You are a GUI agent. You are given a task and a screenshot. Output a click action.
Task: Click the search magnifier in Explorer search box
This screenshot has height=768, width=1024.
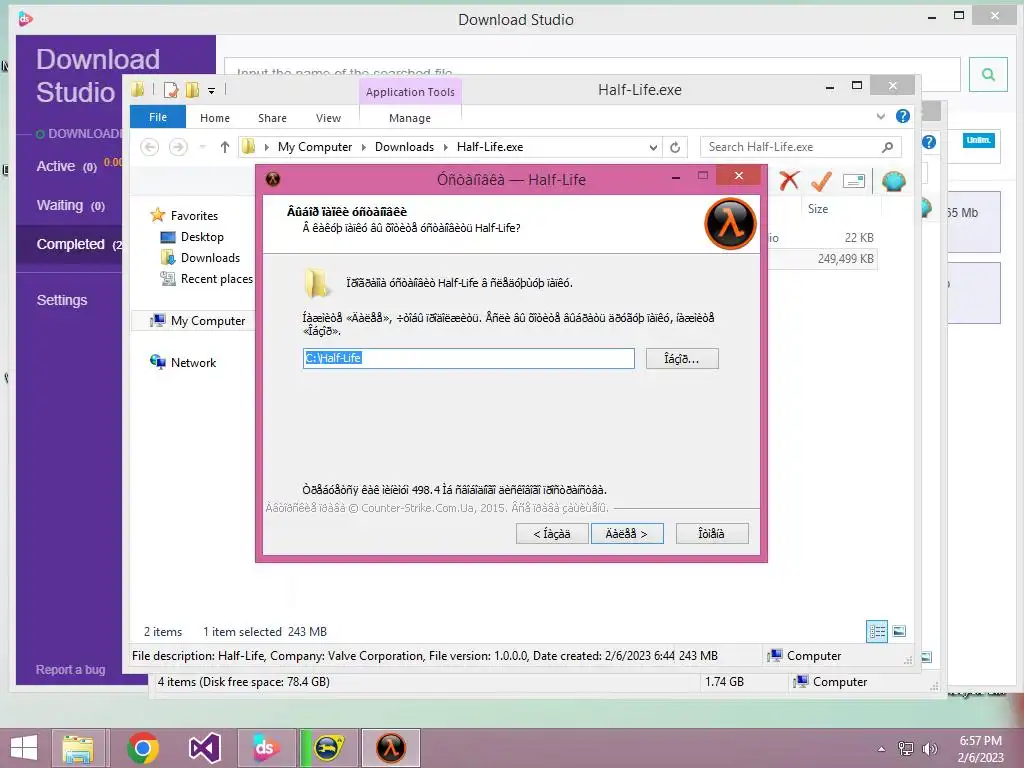pyautogui.click(x=887, y=147)
